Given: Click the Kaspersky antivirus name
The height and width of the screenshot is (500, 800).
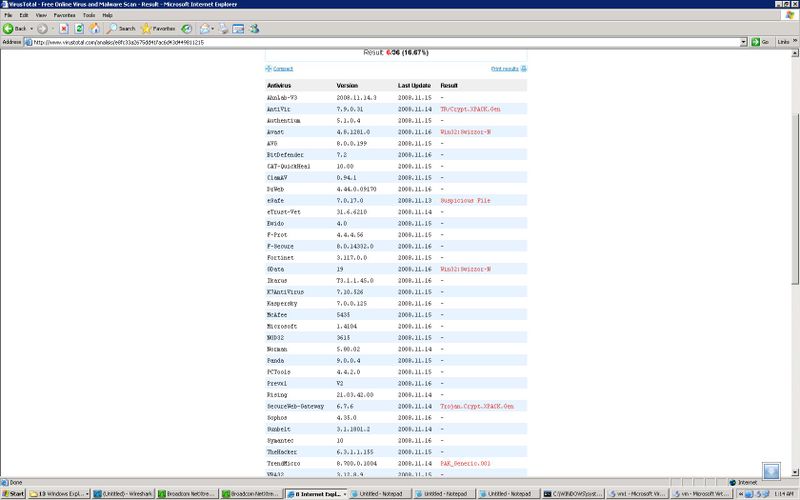Looking at the screenshot, I should tap(282, 304).
